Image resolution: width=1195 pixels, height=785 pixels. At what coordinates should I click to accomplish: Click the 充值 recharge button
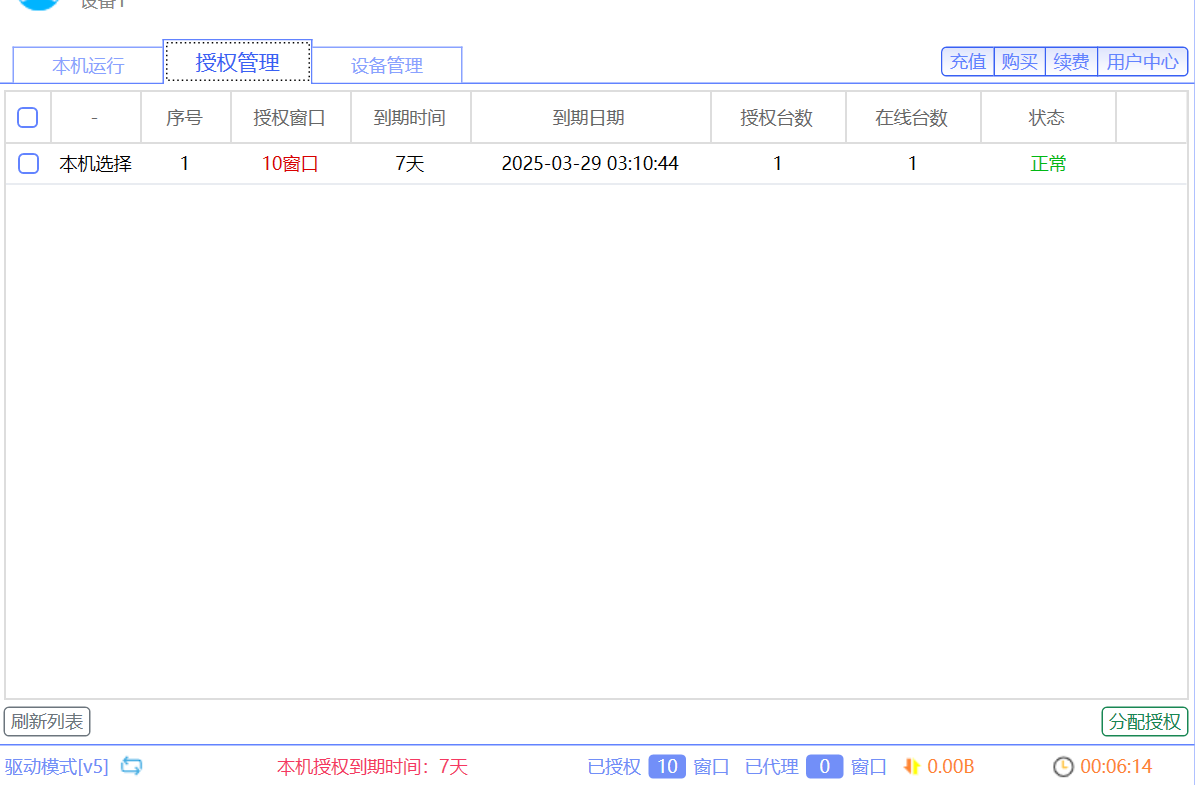pos(967,62)
